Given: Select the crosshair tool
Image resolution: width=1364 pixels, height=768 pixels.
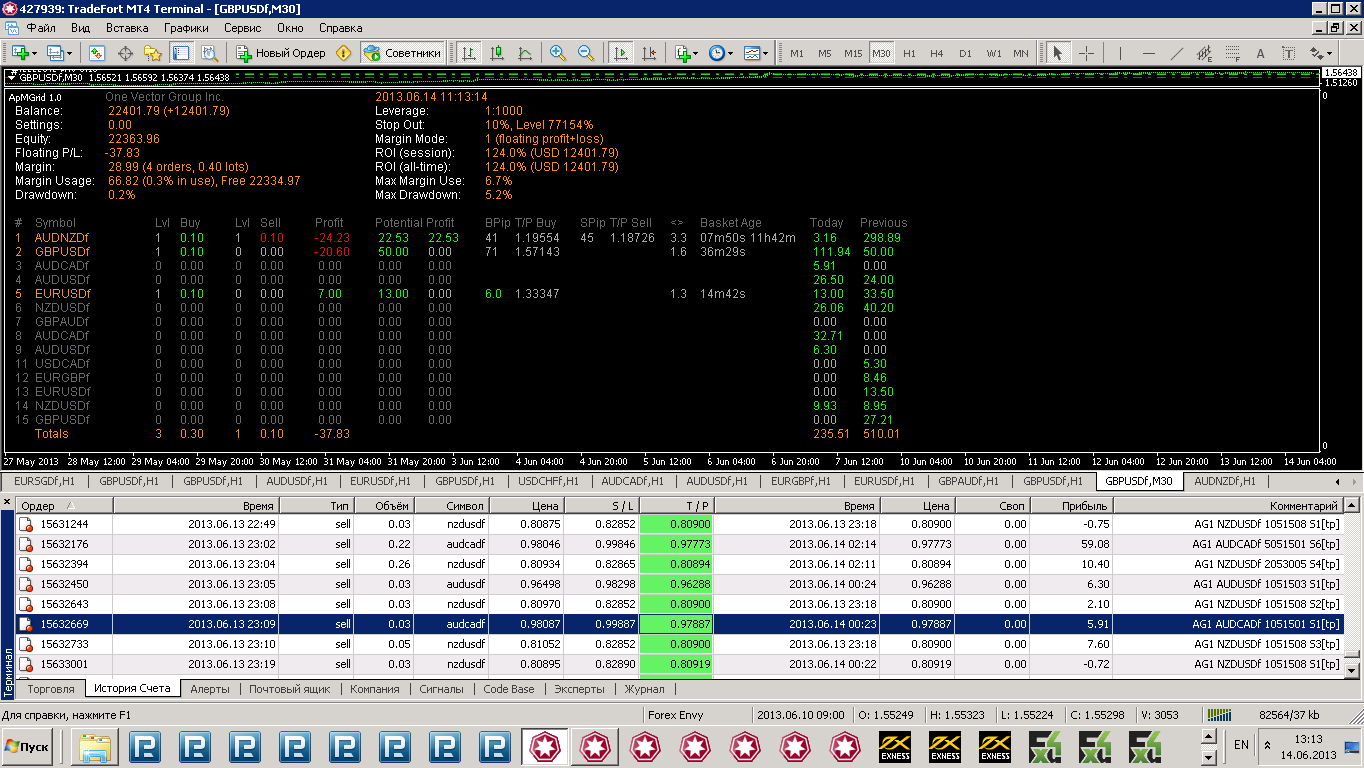Looking at the screenshot, I should click(x=1087, y=53).
